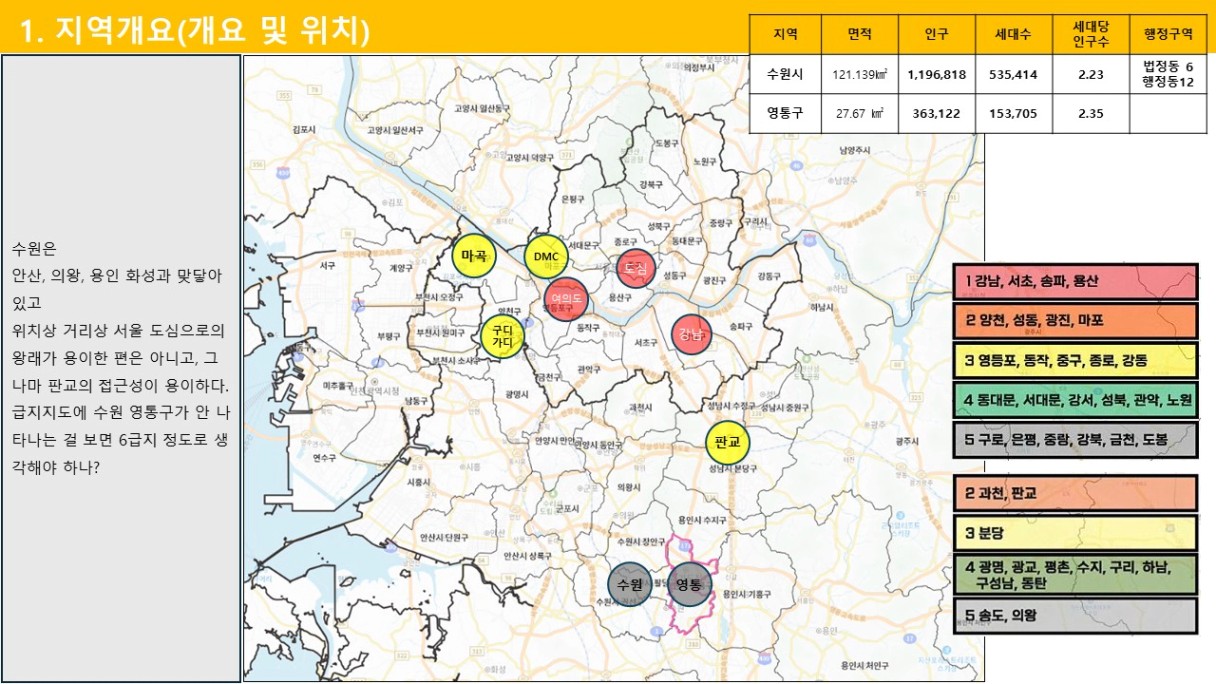Viewport: 1216px width, 684px height.
Task: Click the map label '고양시 일산동구'
Action: tap(481, 107)
